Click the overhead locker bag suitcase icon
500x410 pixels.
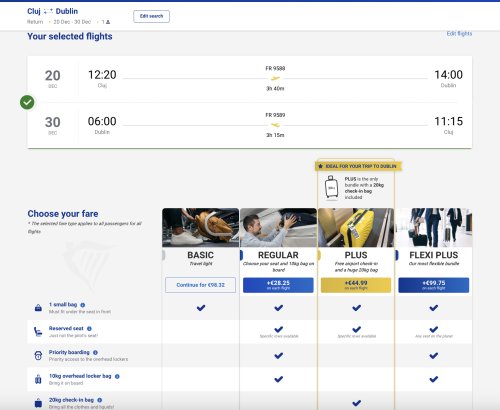point(38,379)
